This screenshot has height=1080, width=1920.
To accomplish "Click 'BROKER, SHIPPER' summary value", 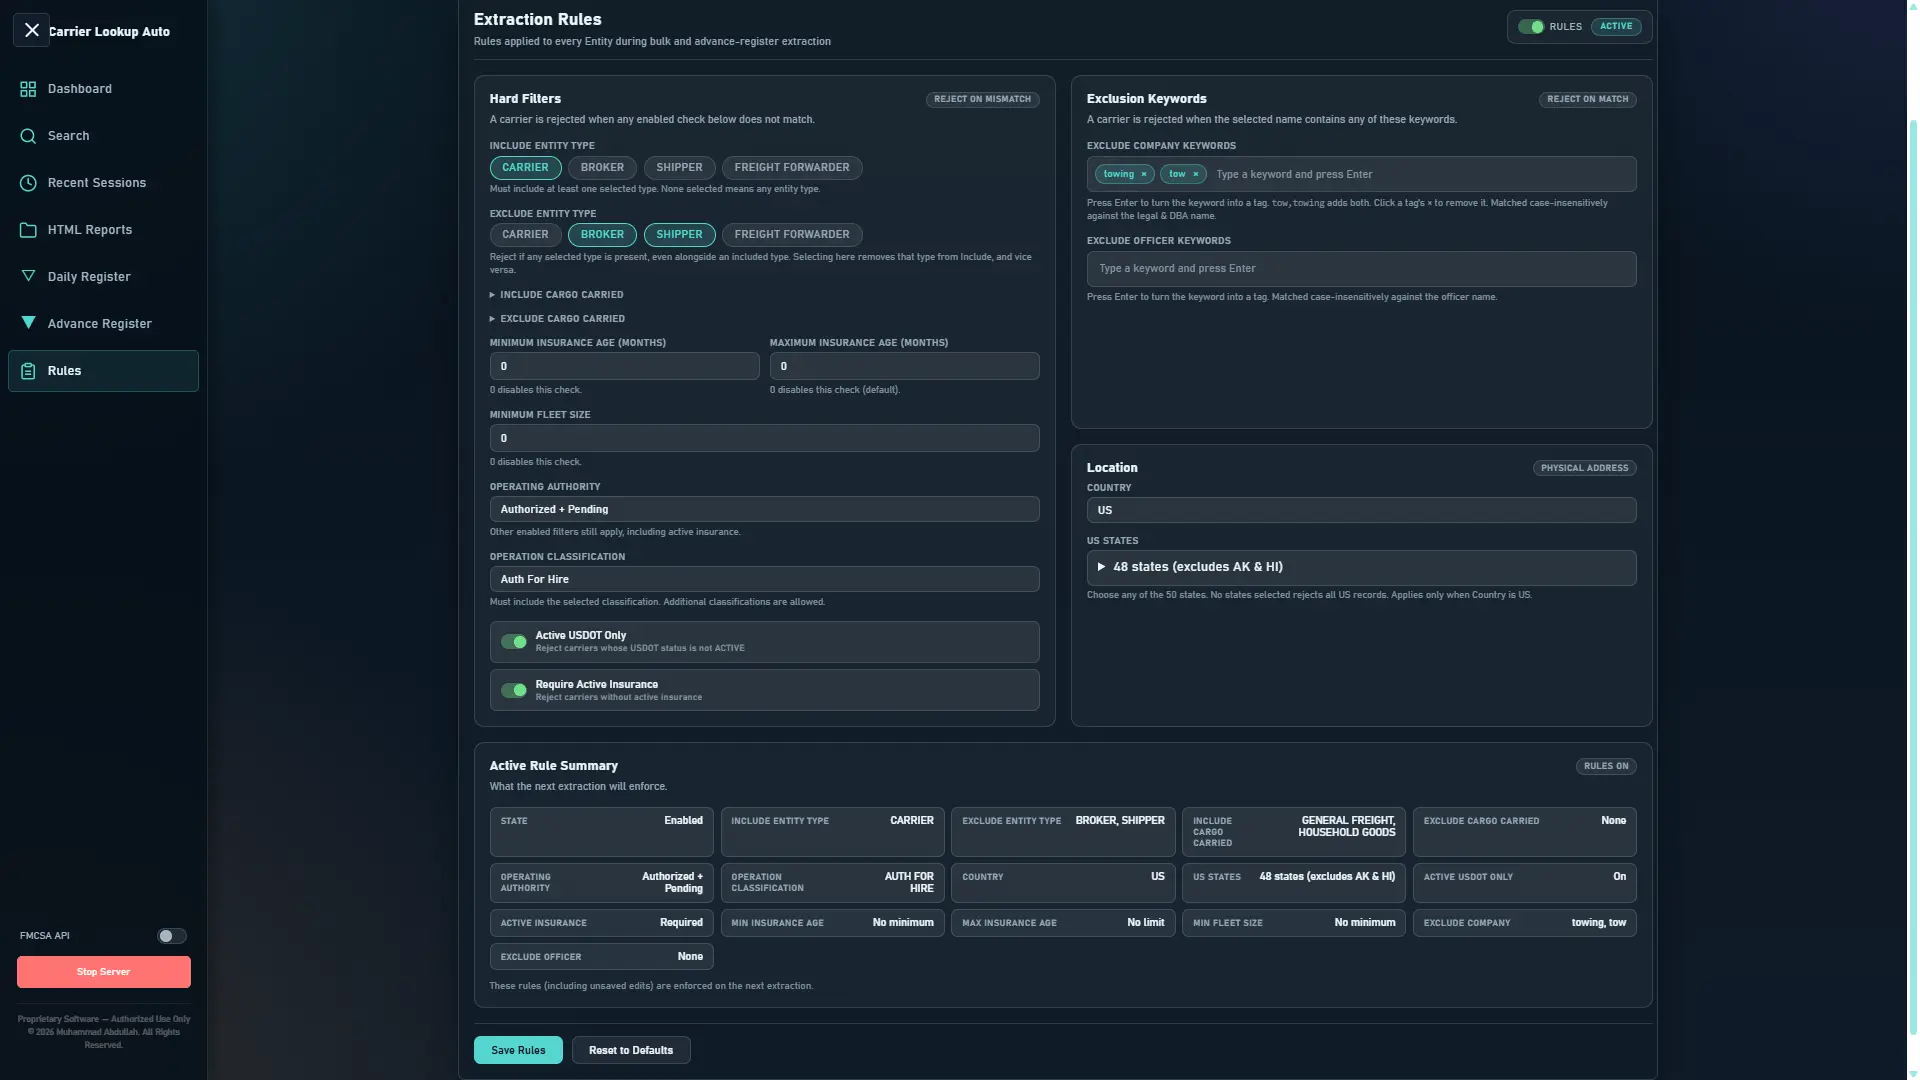I will (1120, 820).
